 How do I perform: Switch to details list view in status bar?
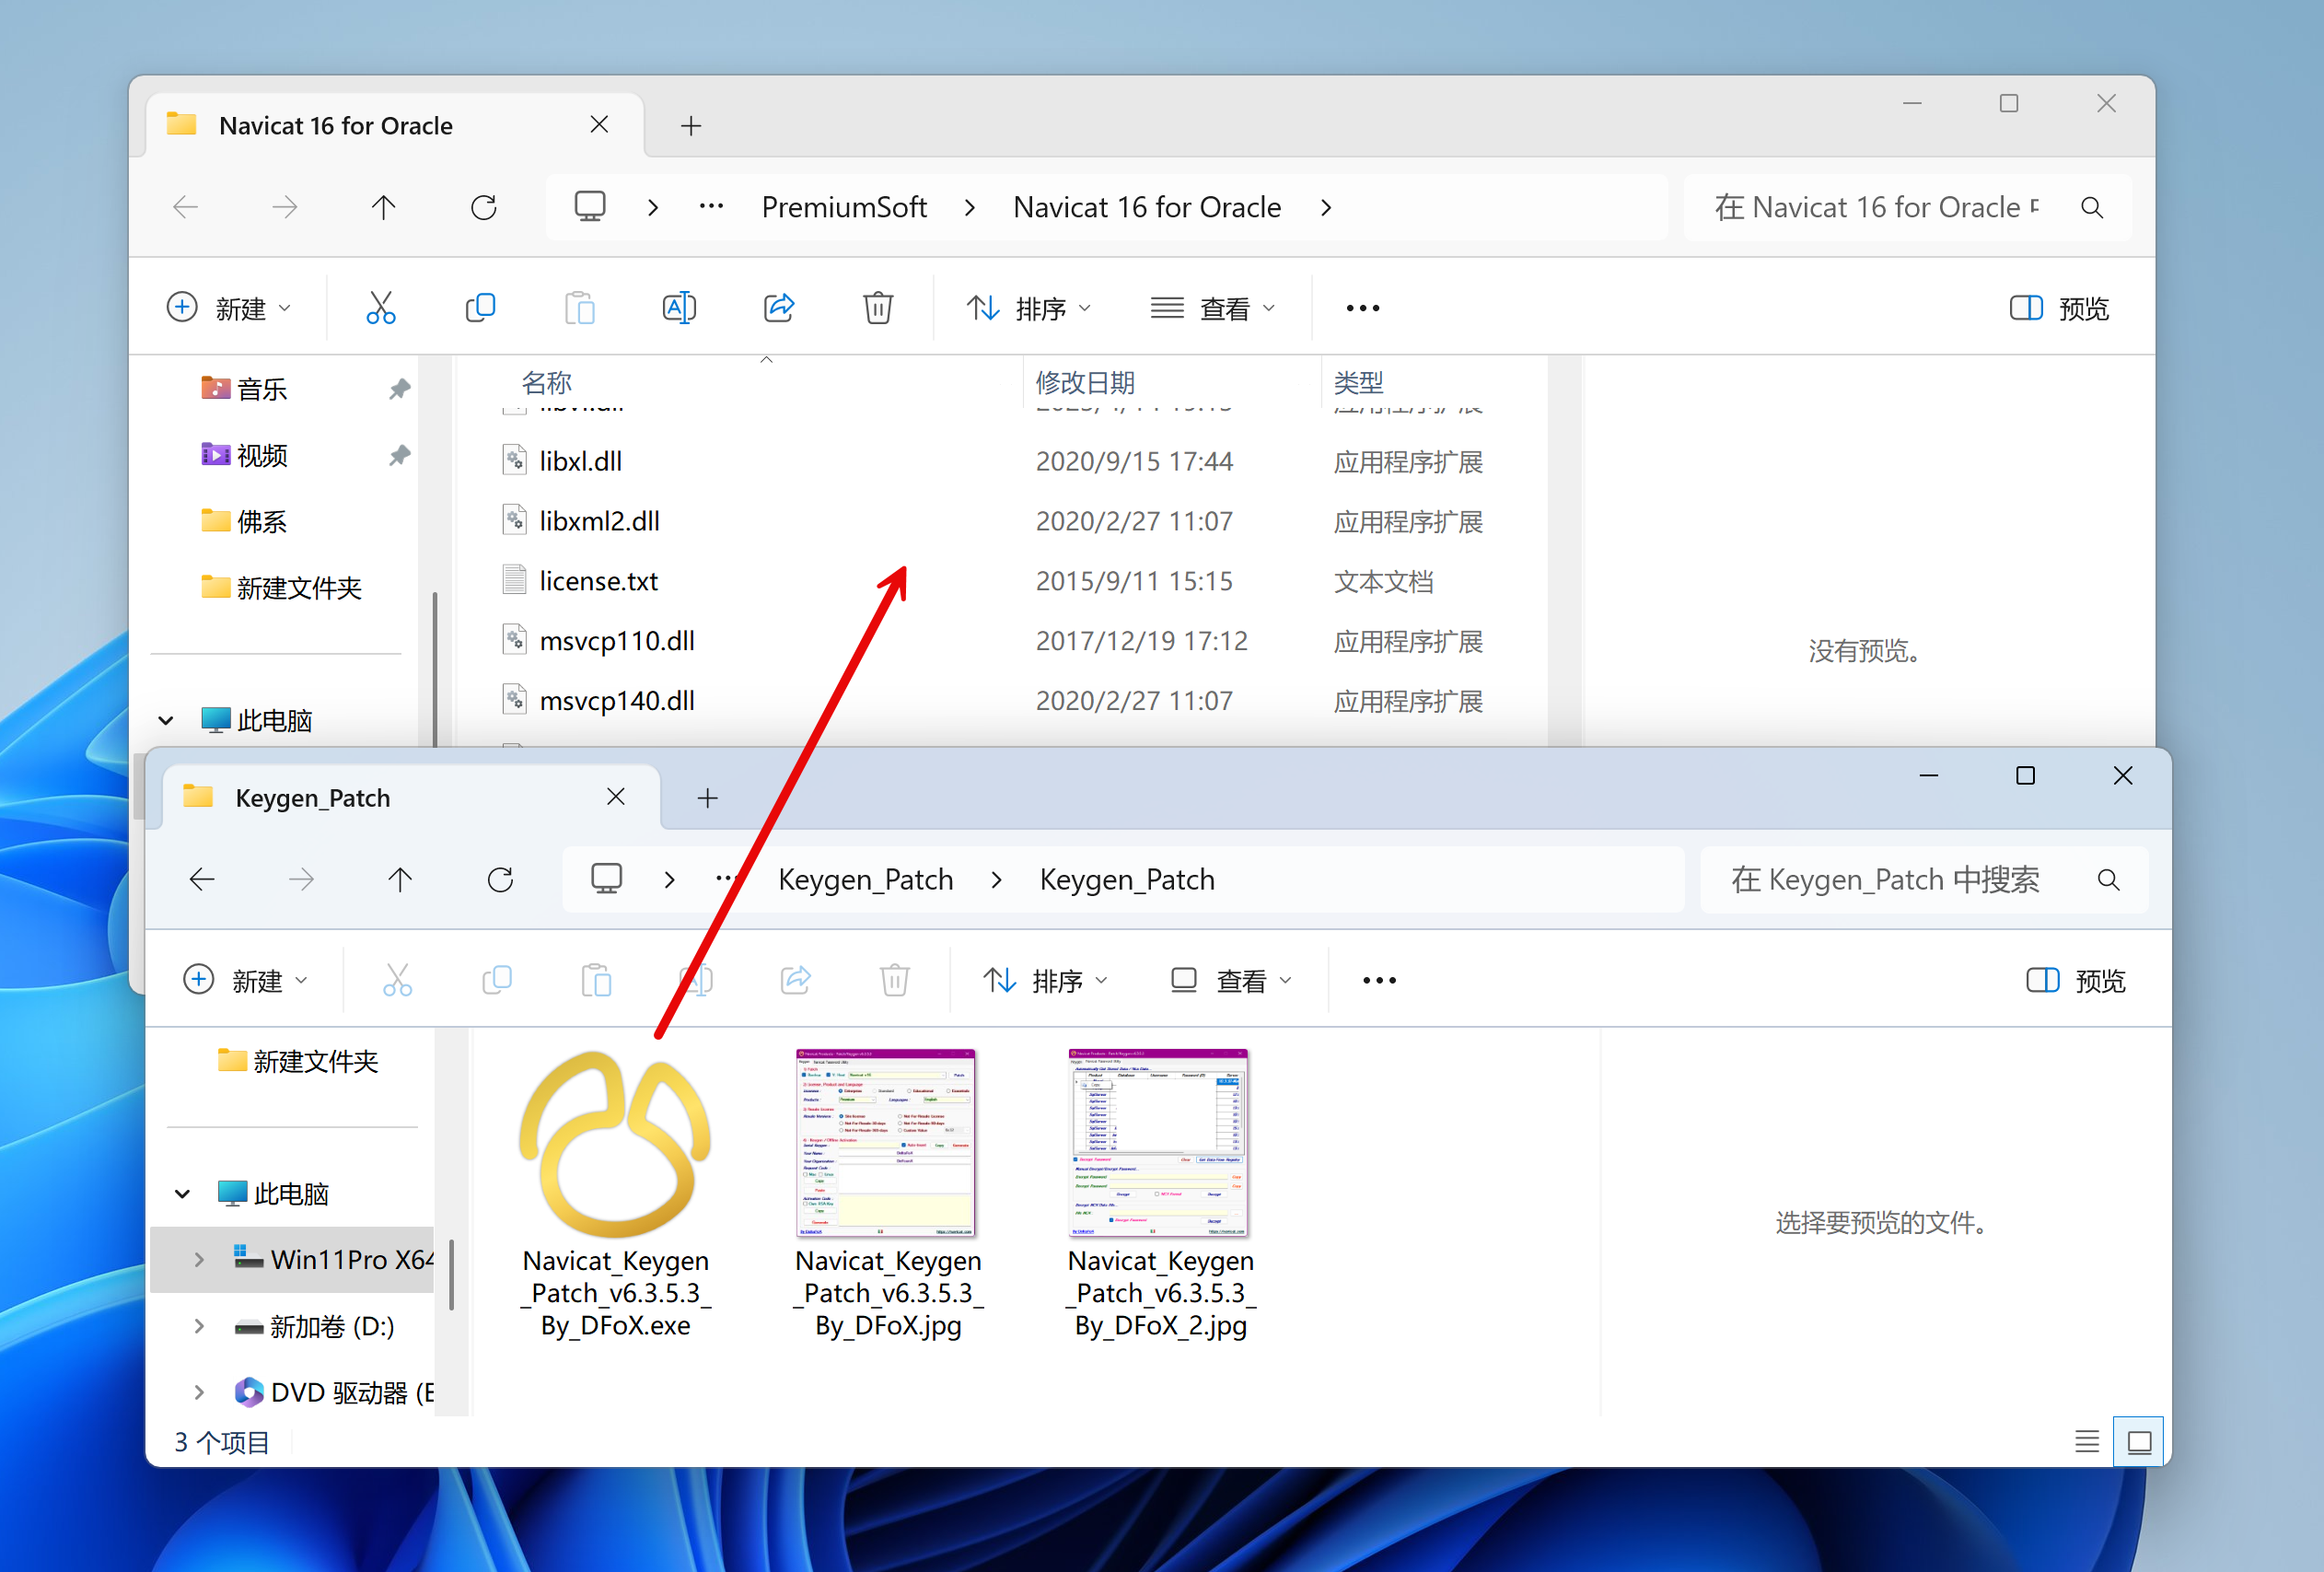[x=2086, y=1442]
